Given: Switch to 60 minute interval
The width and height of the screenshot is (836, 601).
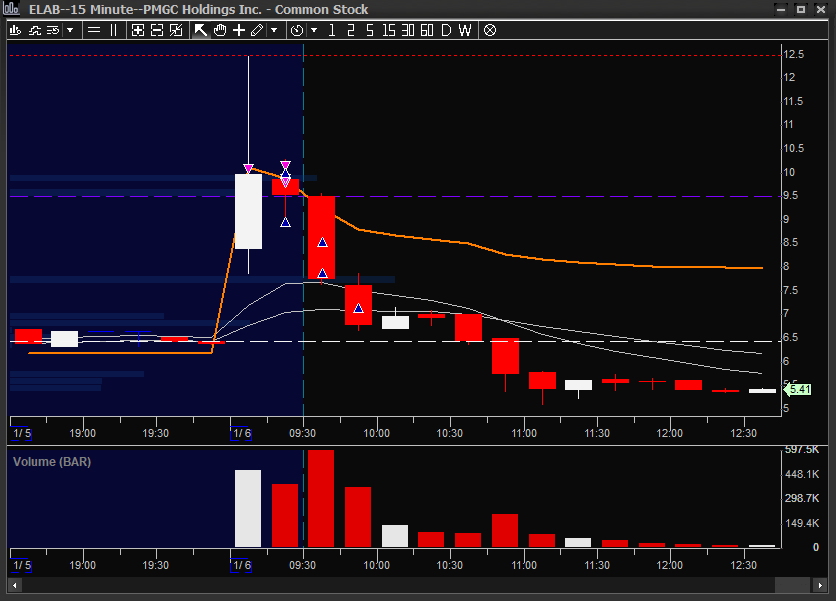Looking at the screenshot, I should click(x=427, y=30).
